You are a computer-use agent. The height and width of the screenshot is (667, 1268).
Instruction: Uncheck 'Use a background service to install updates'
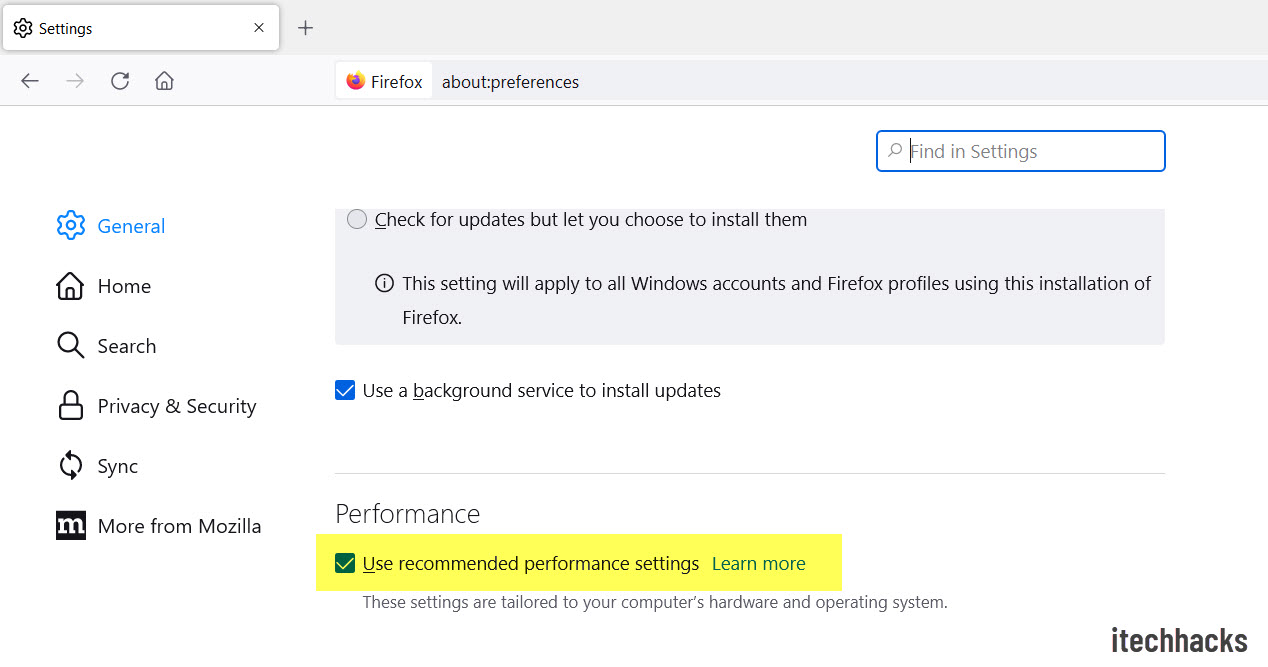(345, 390)
